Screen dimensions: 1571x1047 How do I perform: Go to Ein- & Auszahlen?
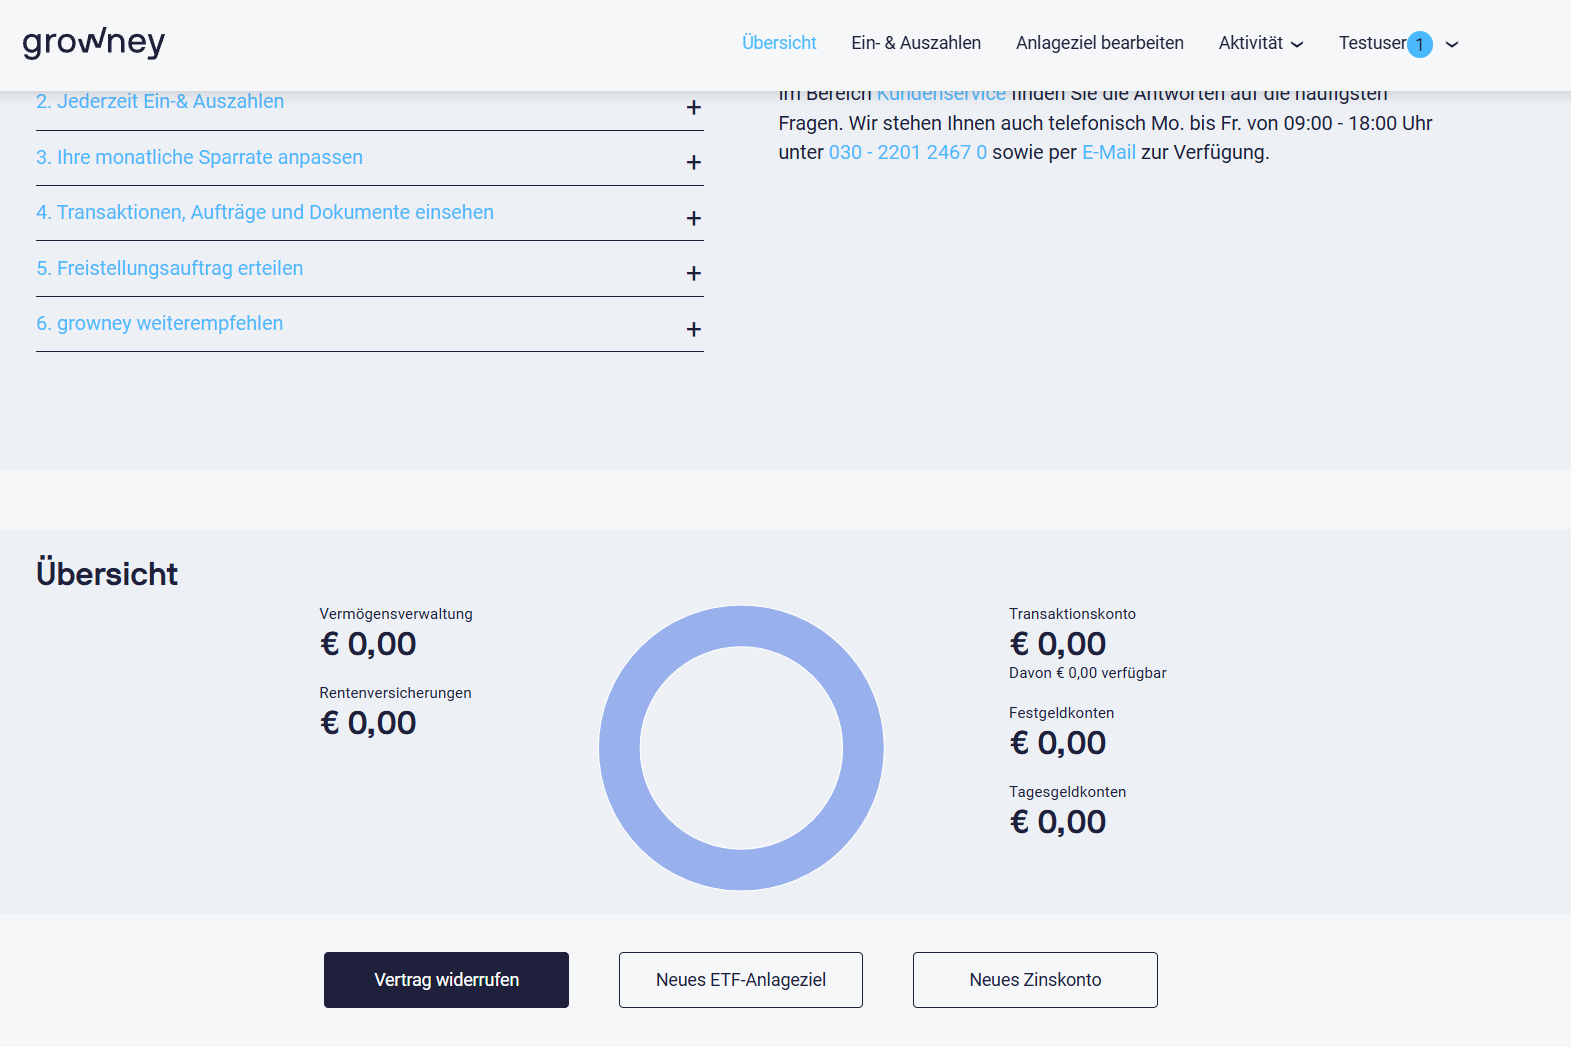[x=916, y=43]
